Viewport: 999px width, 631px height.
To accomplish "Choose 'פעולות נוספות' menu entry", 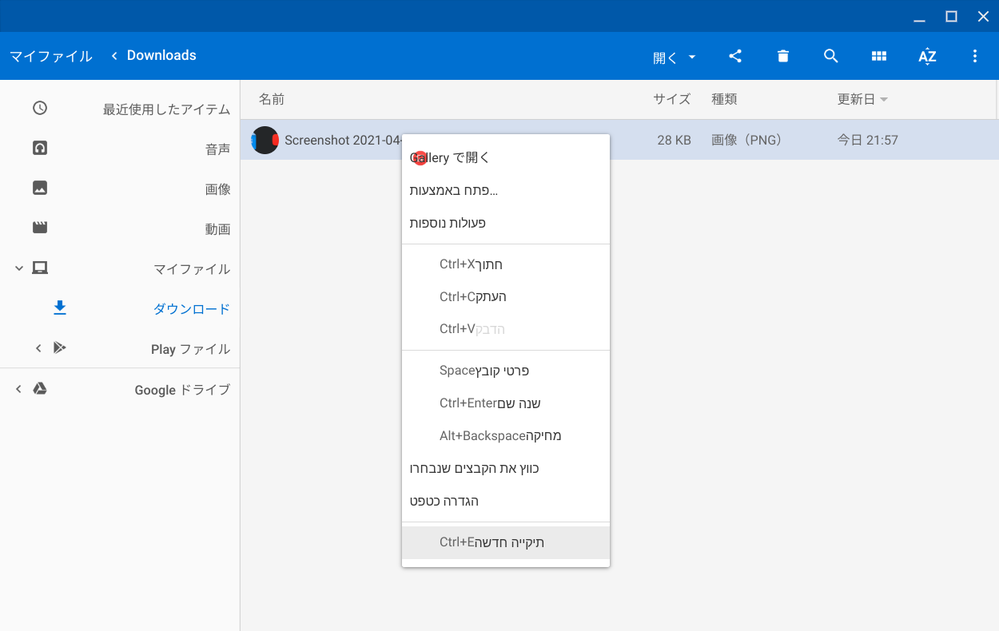I will [506, 222].
